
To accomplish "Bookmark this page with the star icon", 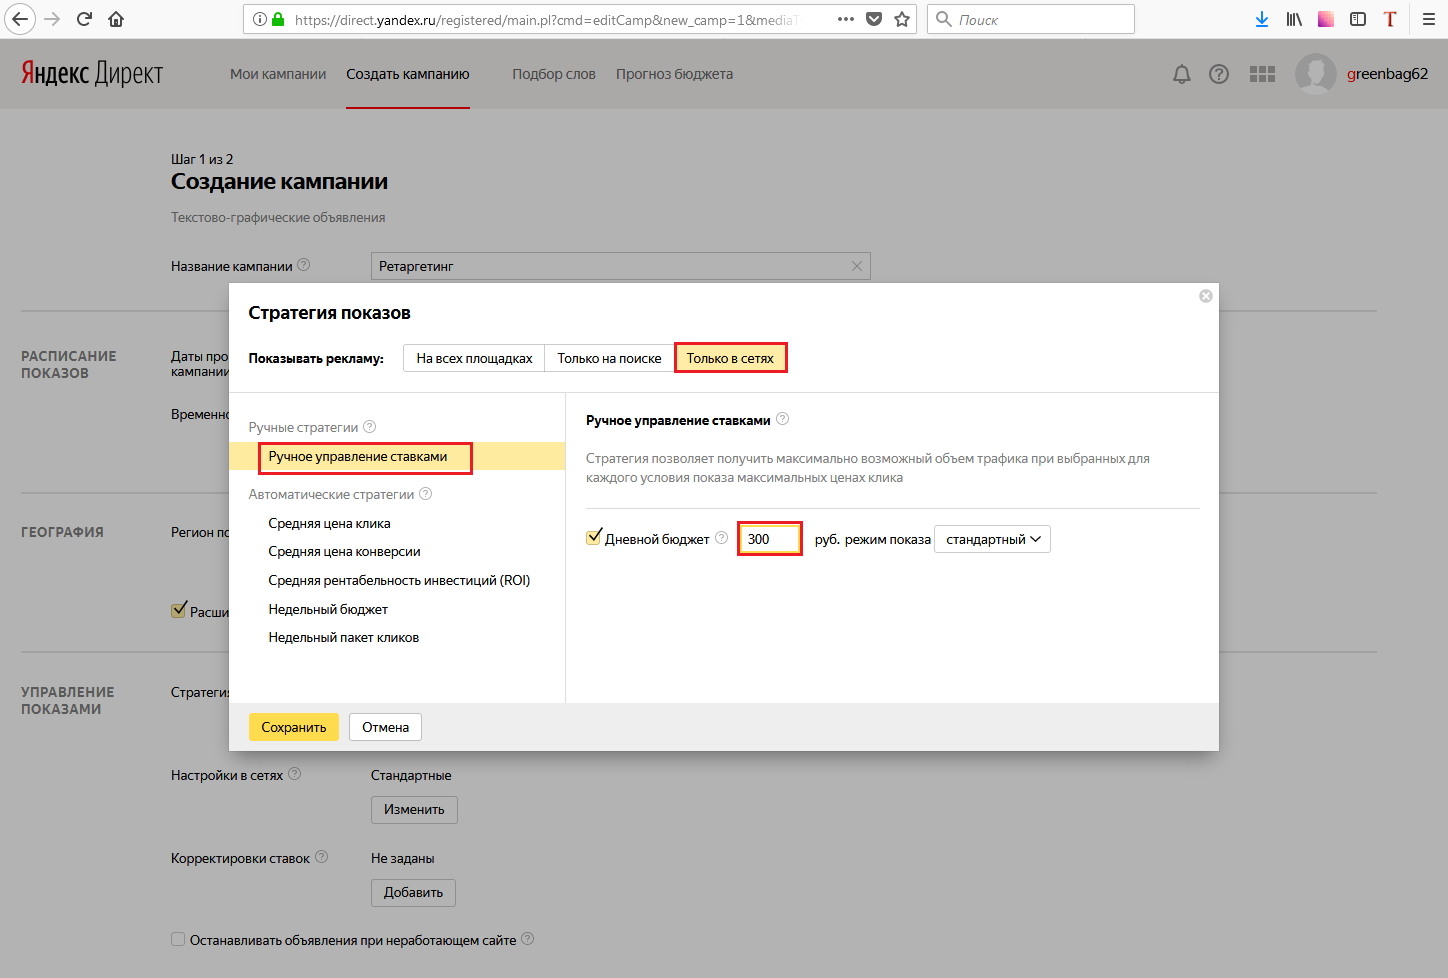I will point(902,19).
